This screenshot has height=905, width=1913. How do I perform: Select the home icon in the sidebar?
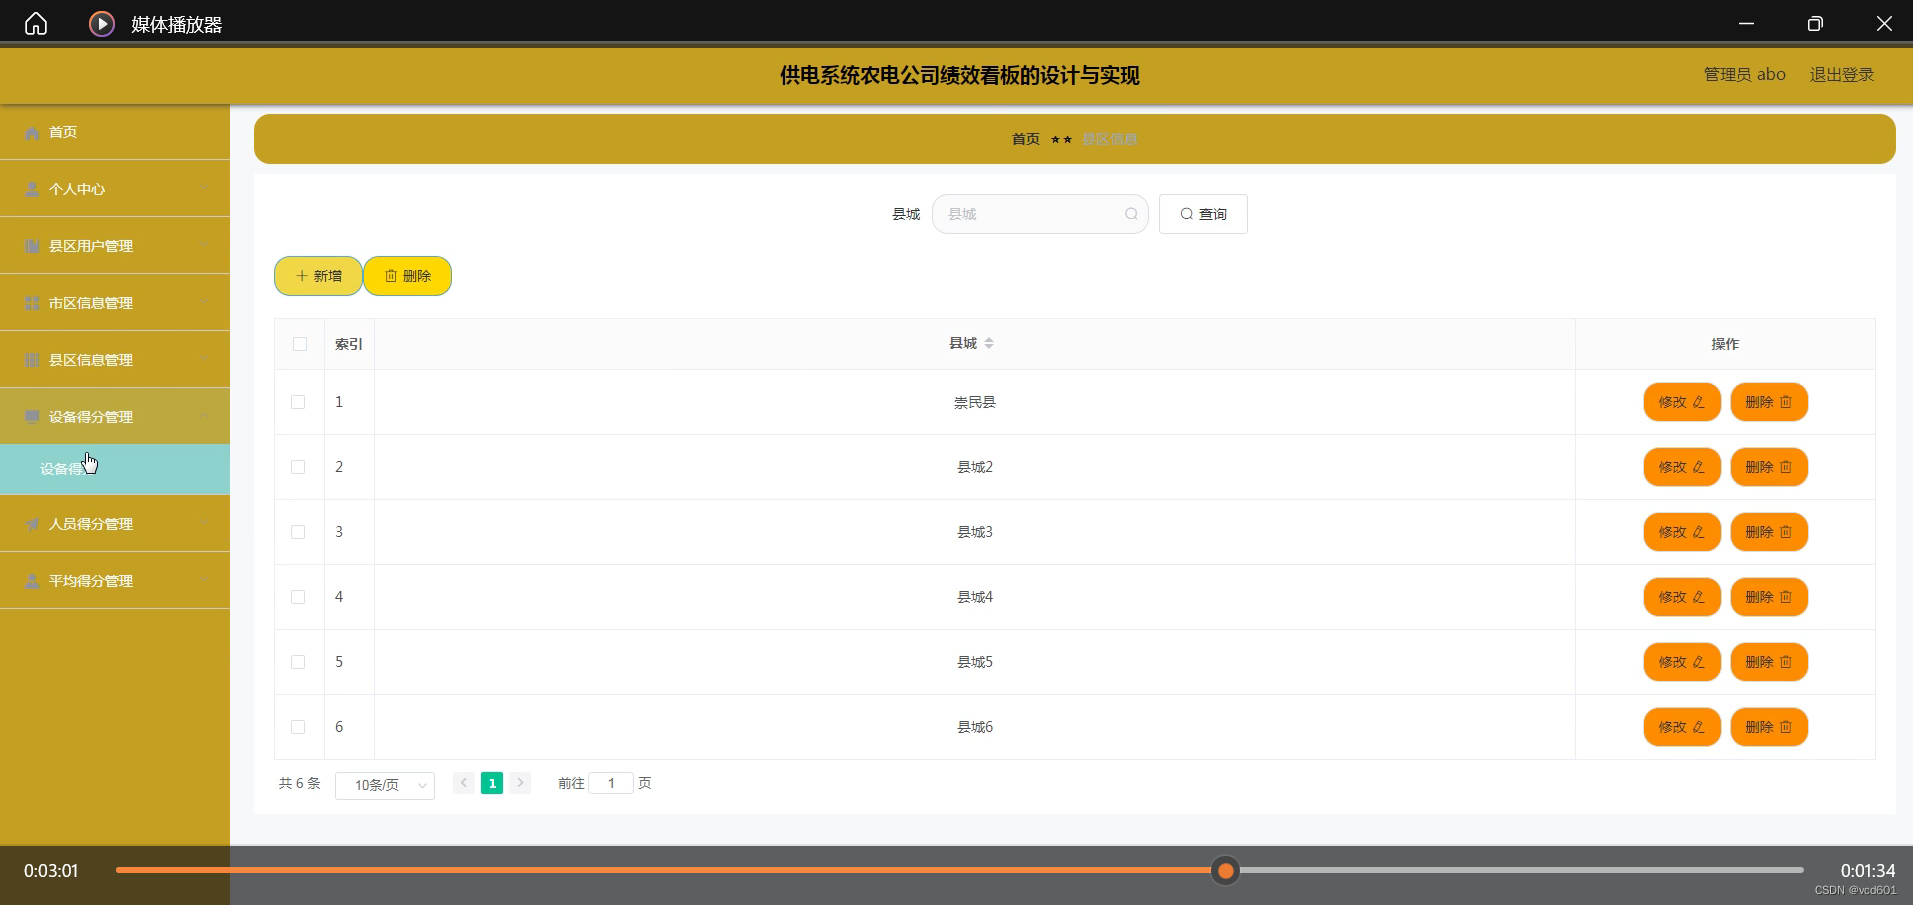click(x=31, y=132)
